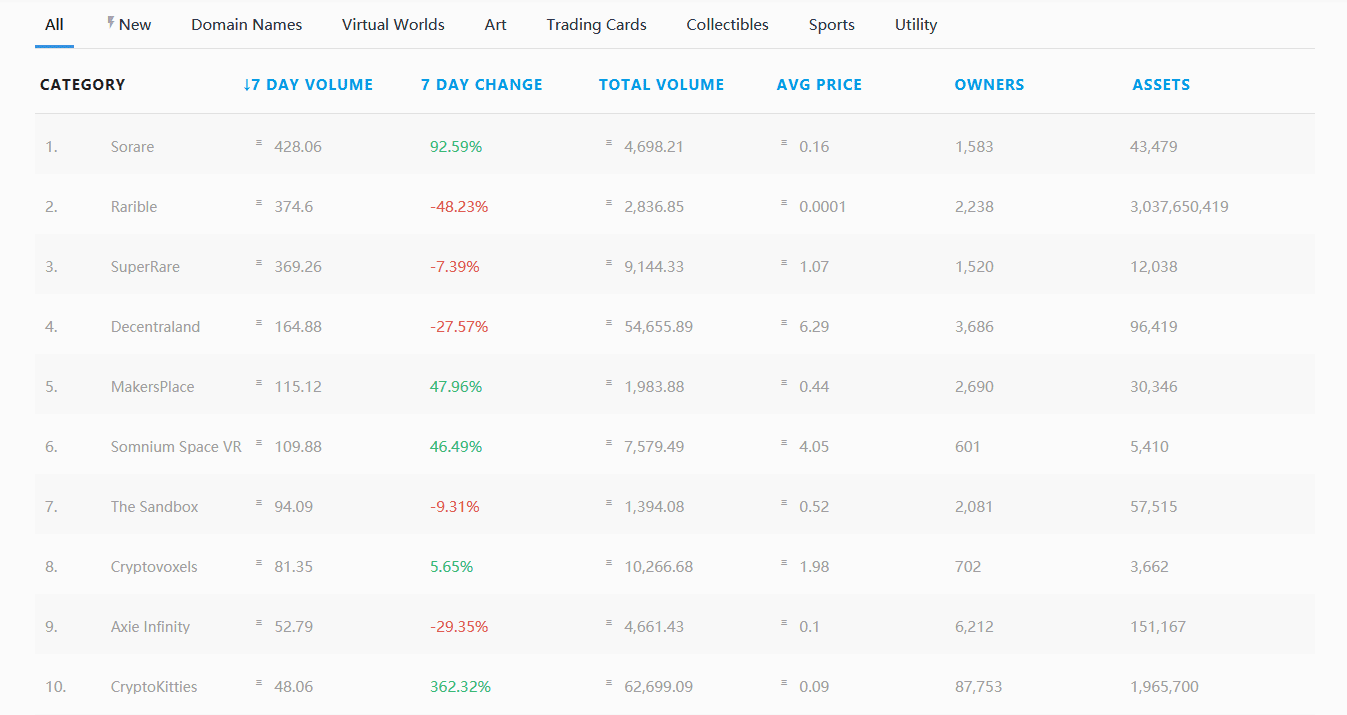Screen dimensions: 1347x715
Task: Click Decentraland's -27.57% change value
Action: 459,326
